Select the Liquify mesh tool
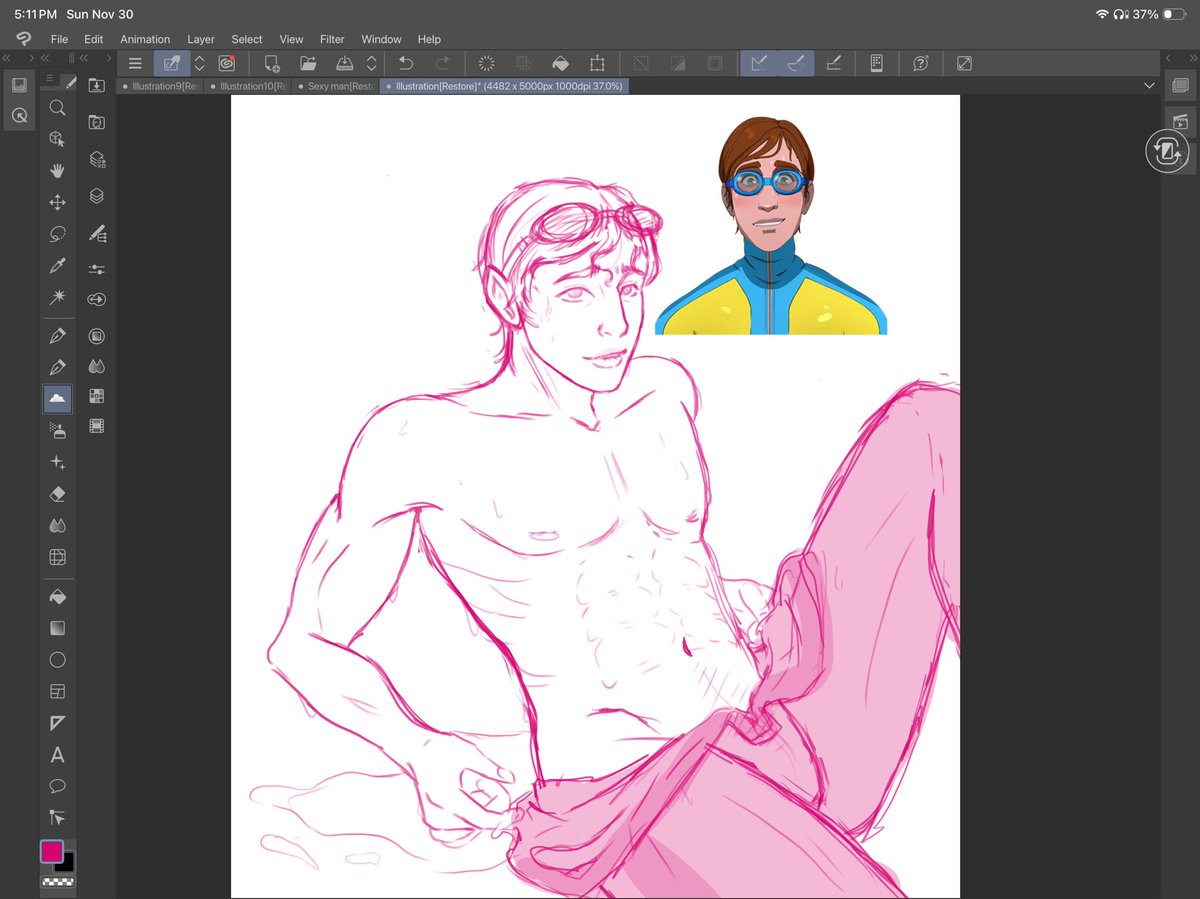 [57, 557]
